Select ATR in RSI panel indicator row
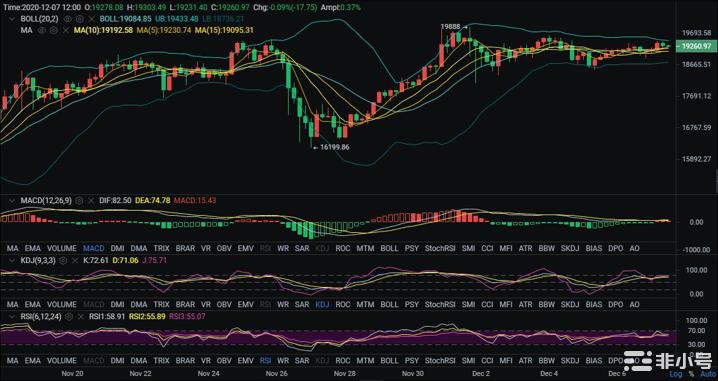 click(x=525, y=361)
